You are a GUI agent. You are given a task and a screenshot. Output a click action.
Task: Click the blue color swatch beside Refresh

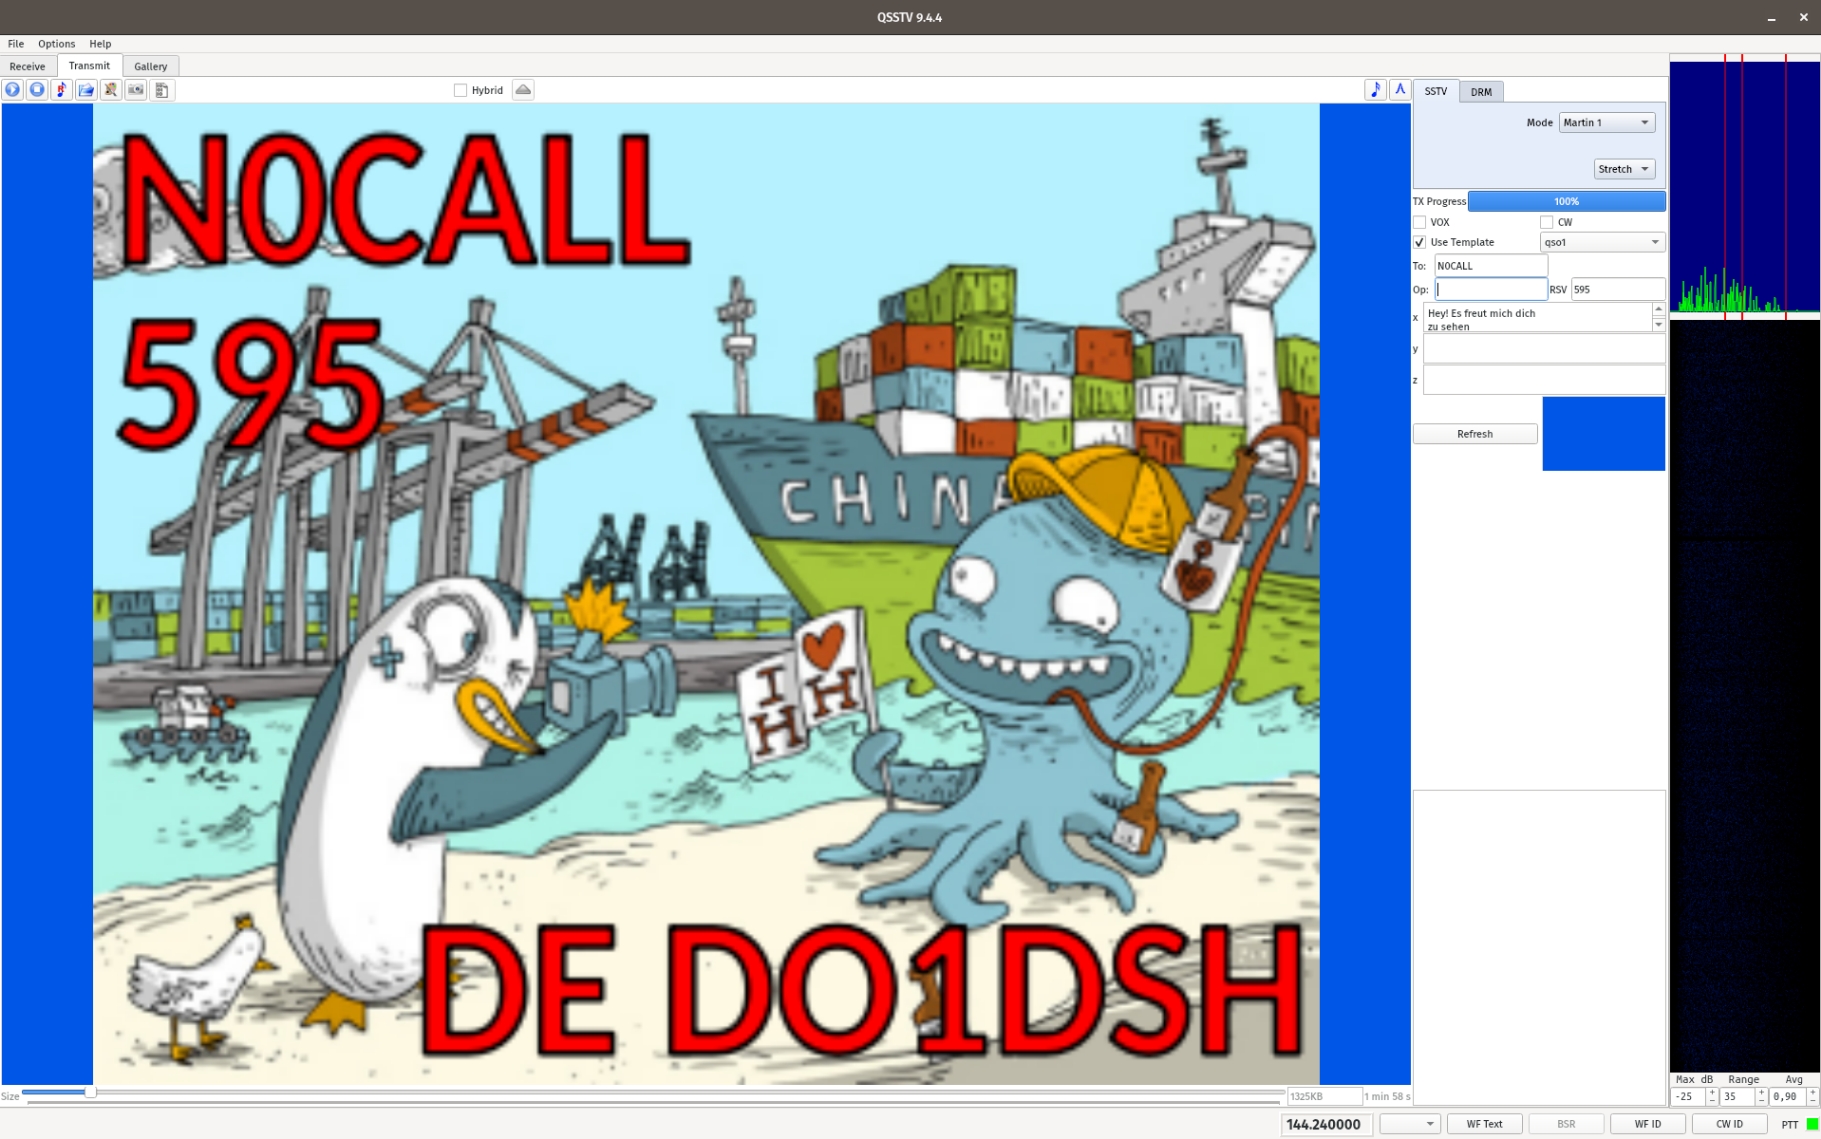point(1603,434)
